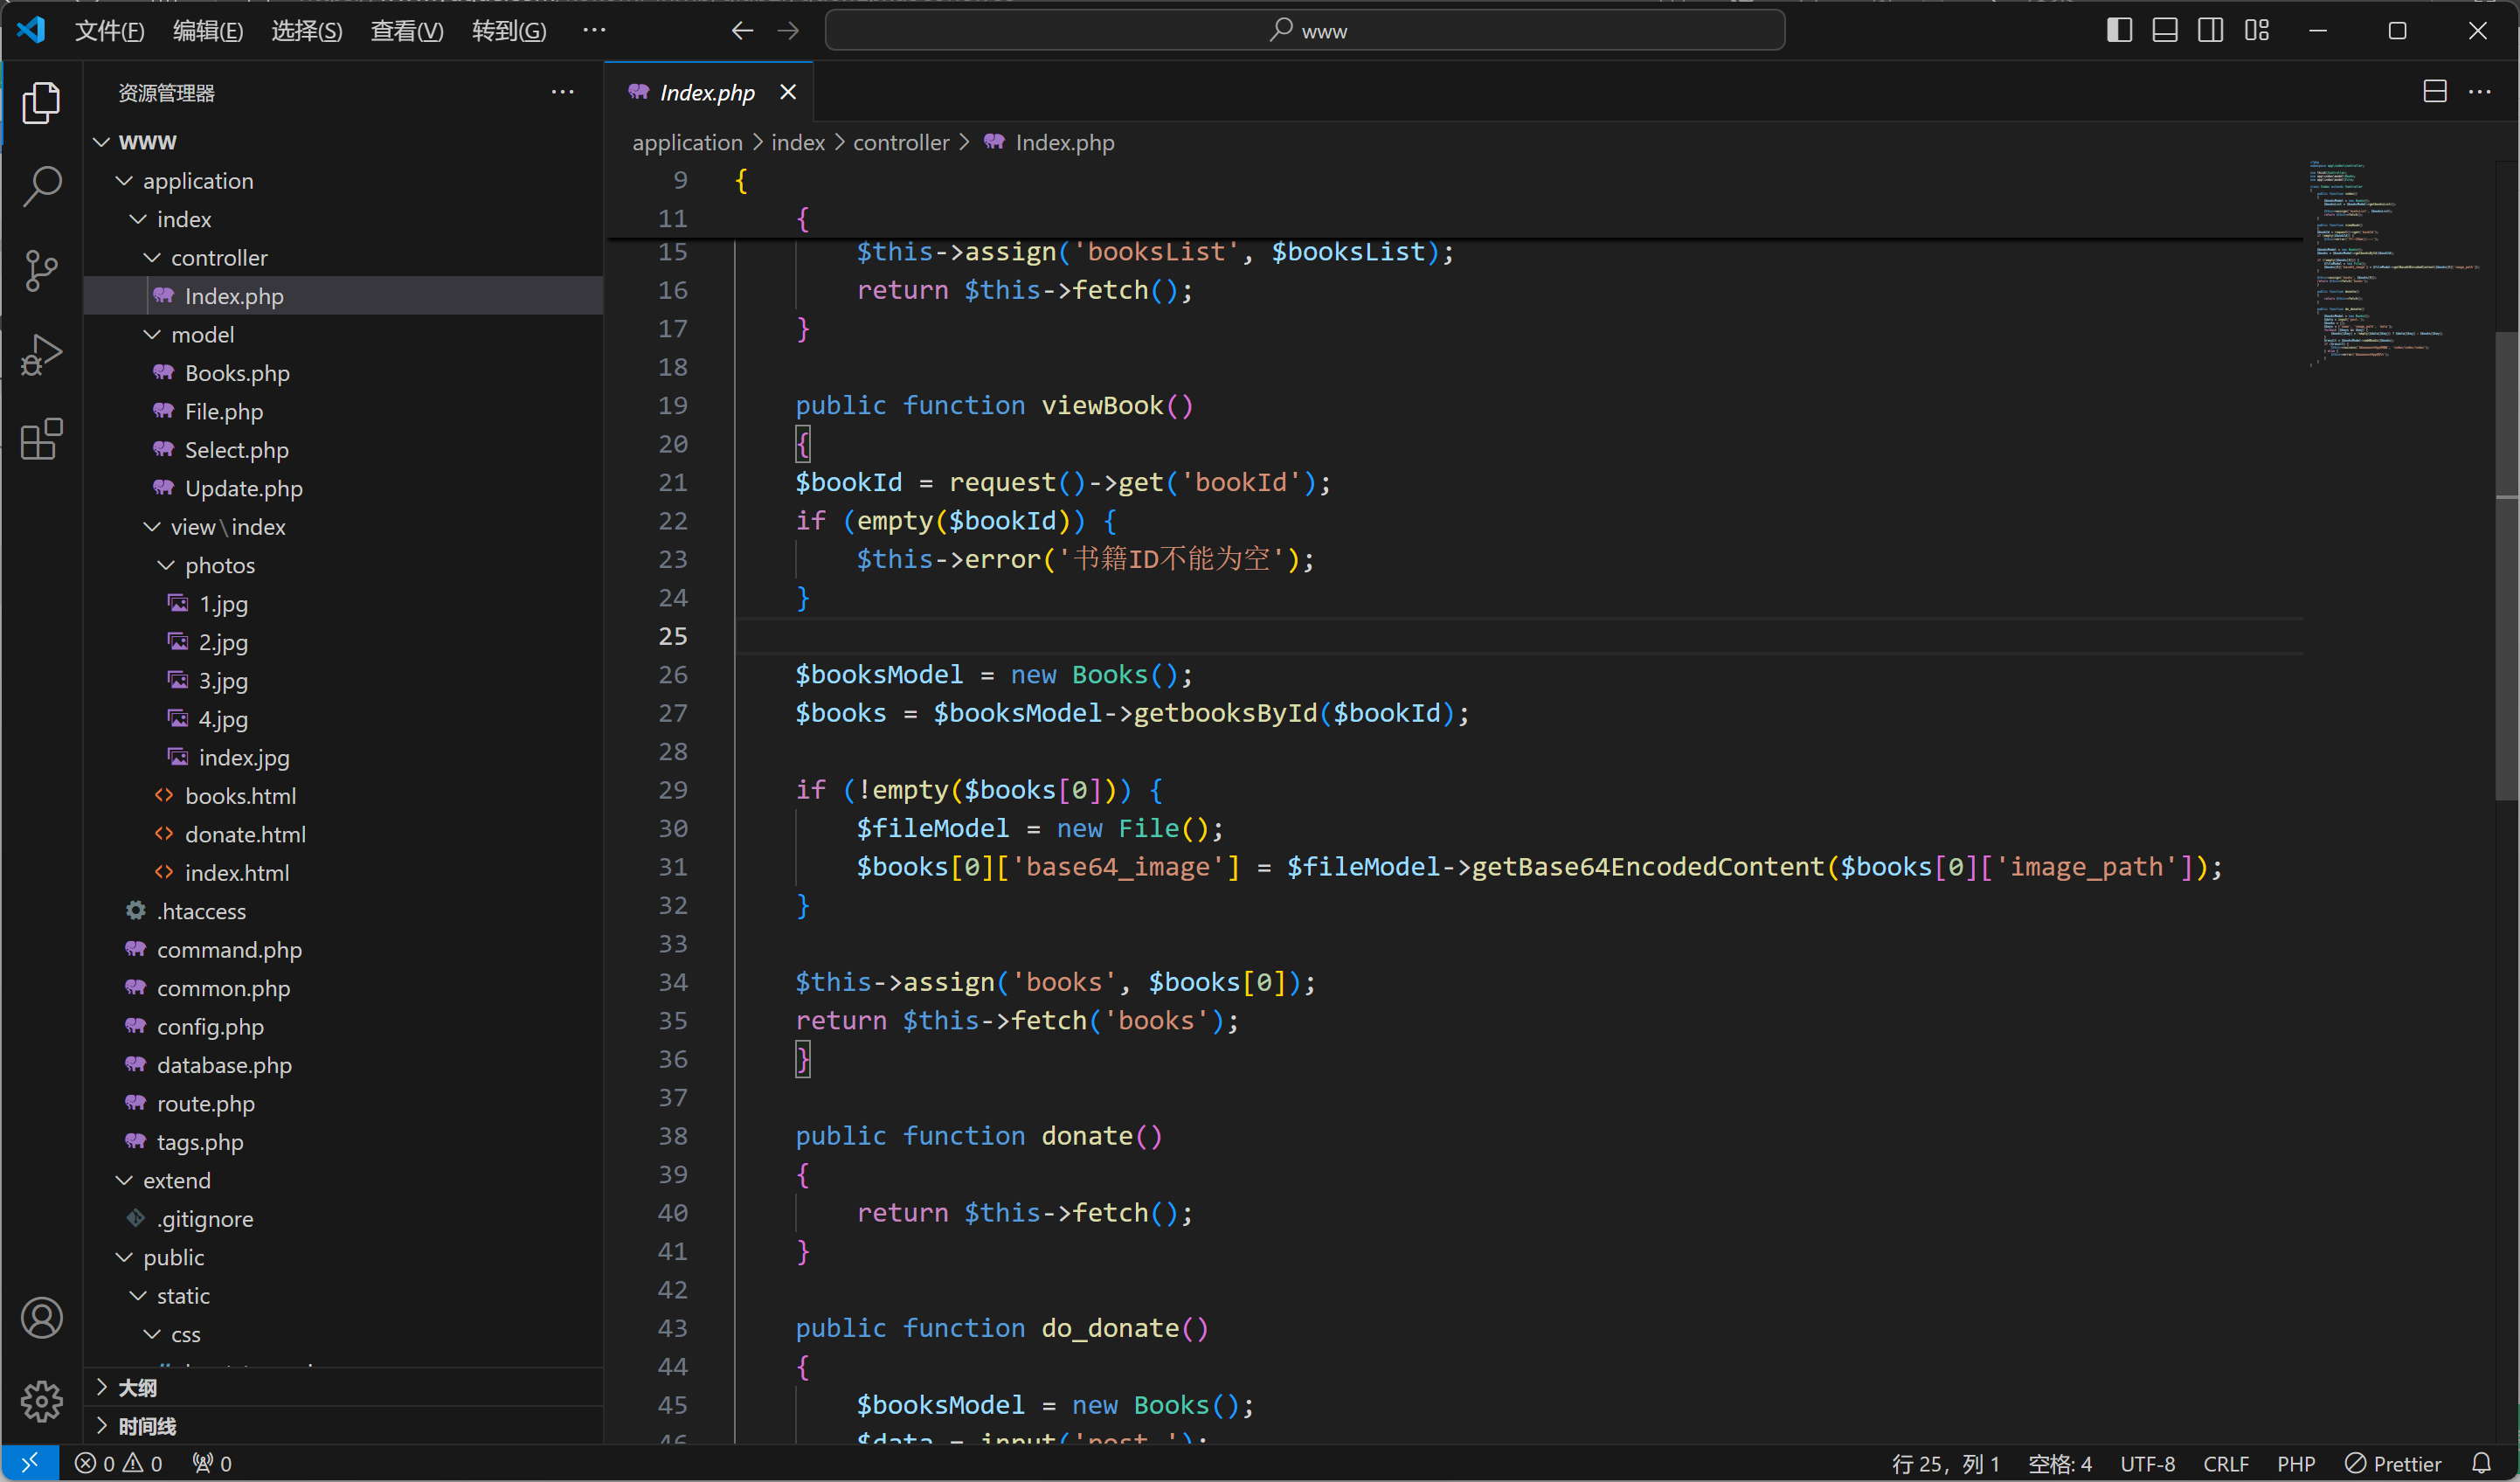
Task: Click the split editor icon
Action: [2434, 92]
